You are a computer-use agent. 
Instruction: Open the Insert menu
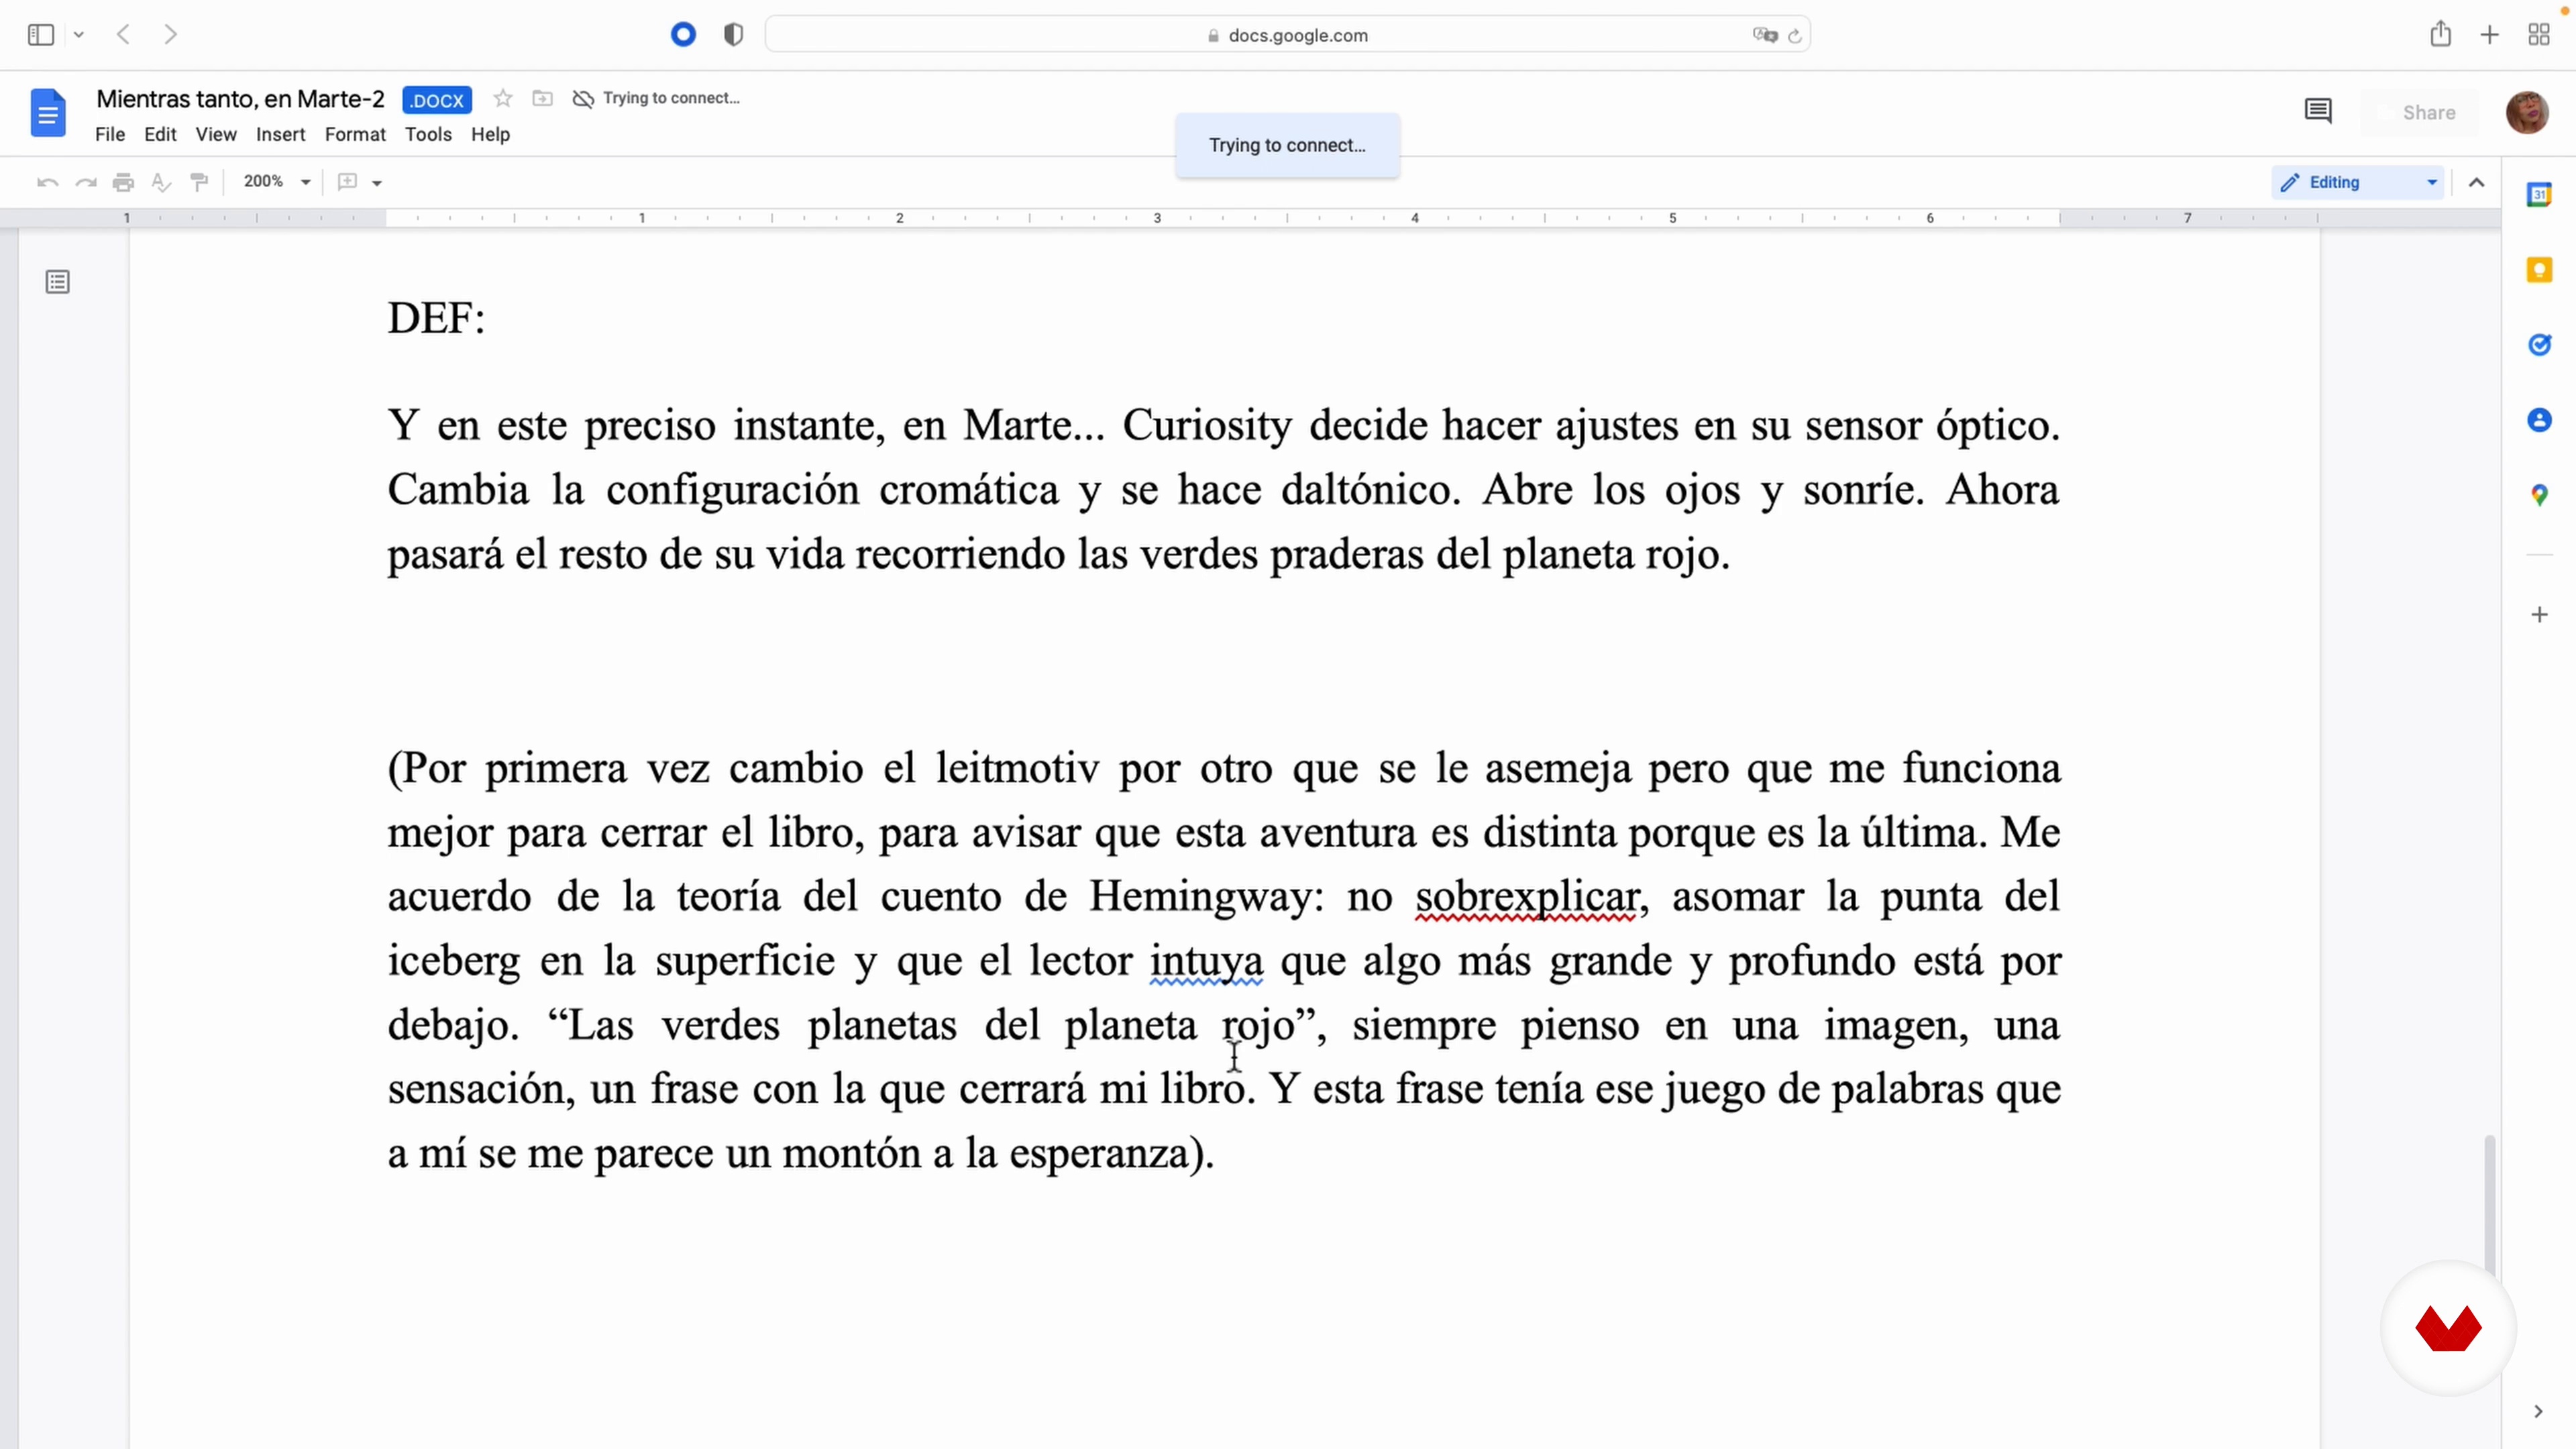coord(281,134)
